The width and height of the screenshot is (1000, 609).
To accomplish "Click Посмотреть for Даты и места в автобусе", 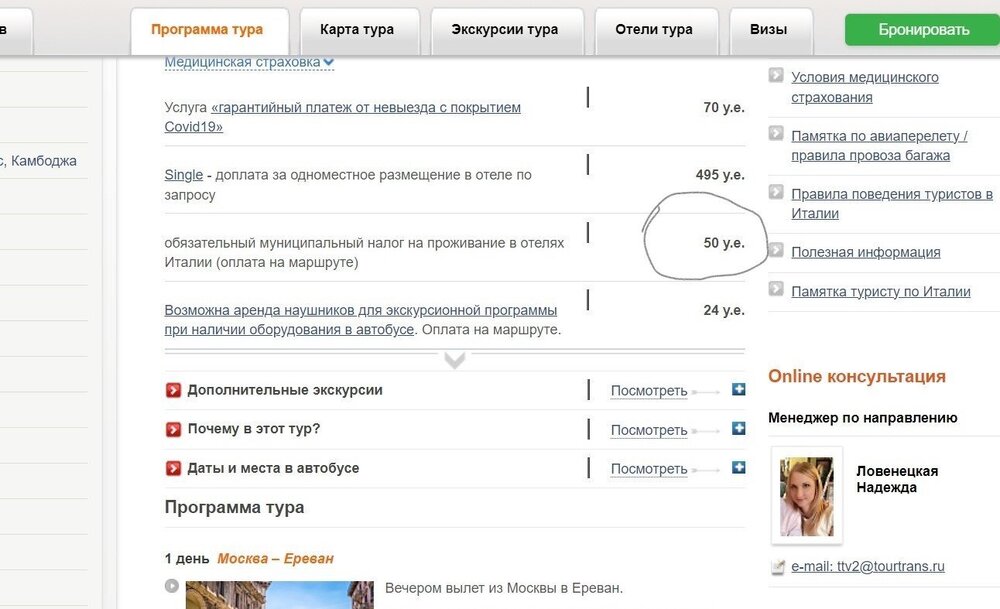I will click(x=649, y=469).
